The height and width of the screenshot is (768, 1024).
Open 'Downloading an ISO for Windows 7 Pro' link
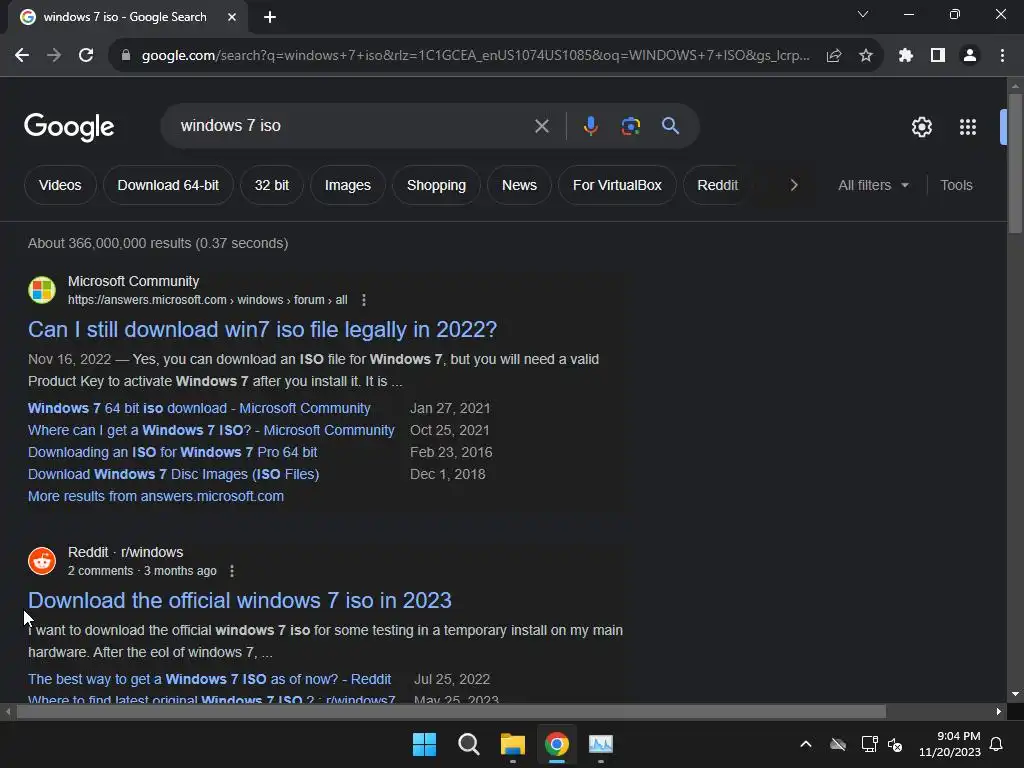pyautogui.click(x=172, y=453)
